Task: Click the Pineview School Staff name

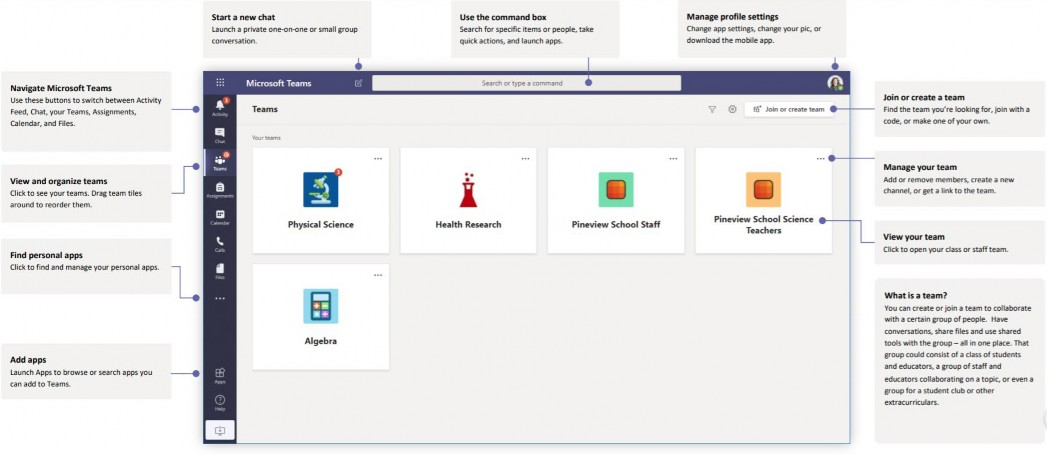Action: [x=616, y=224]
